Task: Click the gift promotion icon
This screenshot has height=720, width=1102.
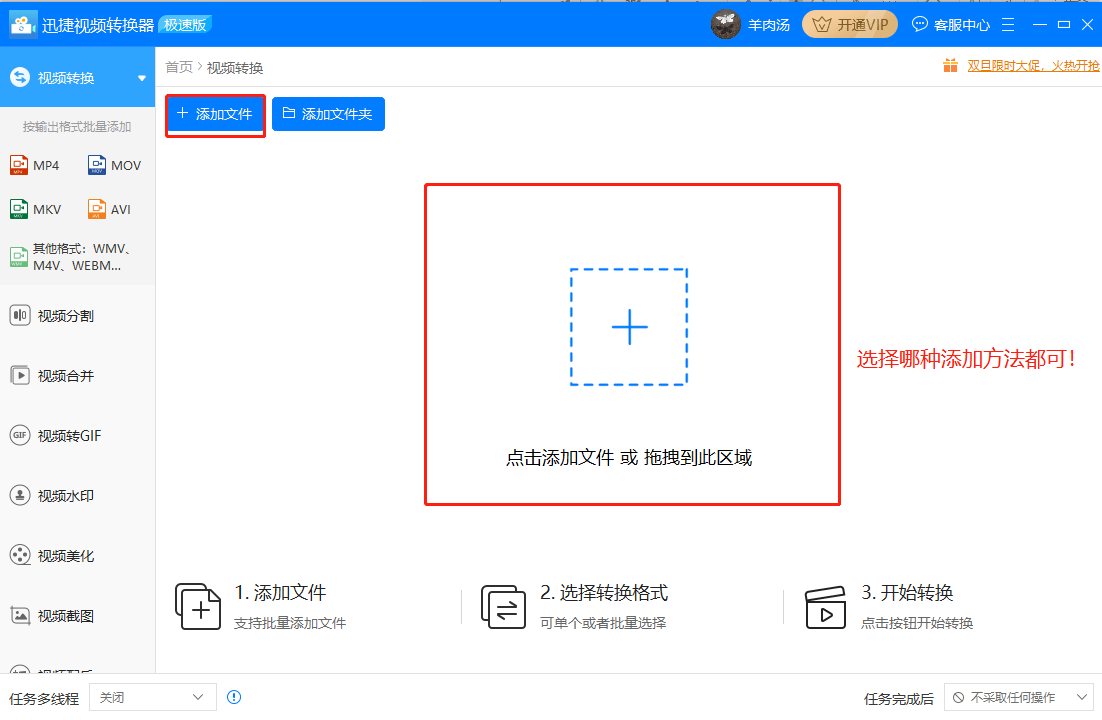Action: coord(950,66)
